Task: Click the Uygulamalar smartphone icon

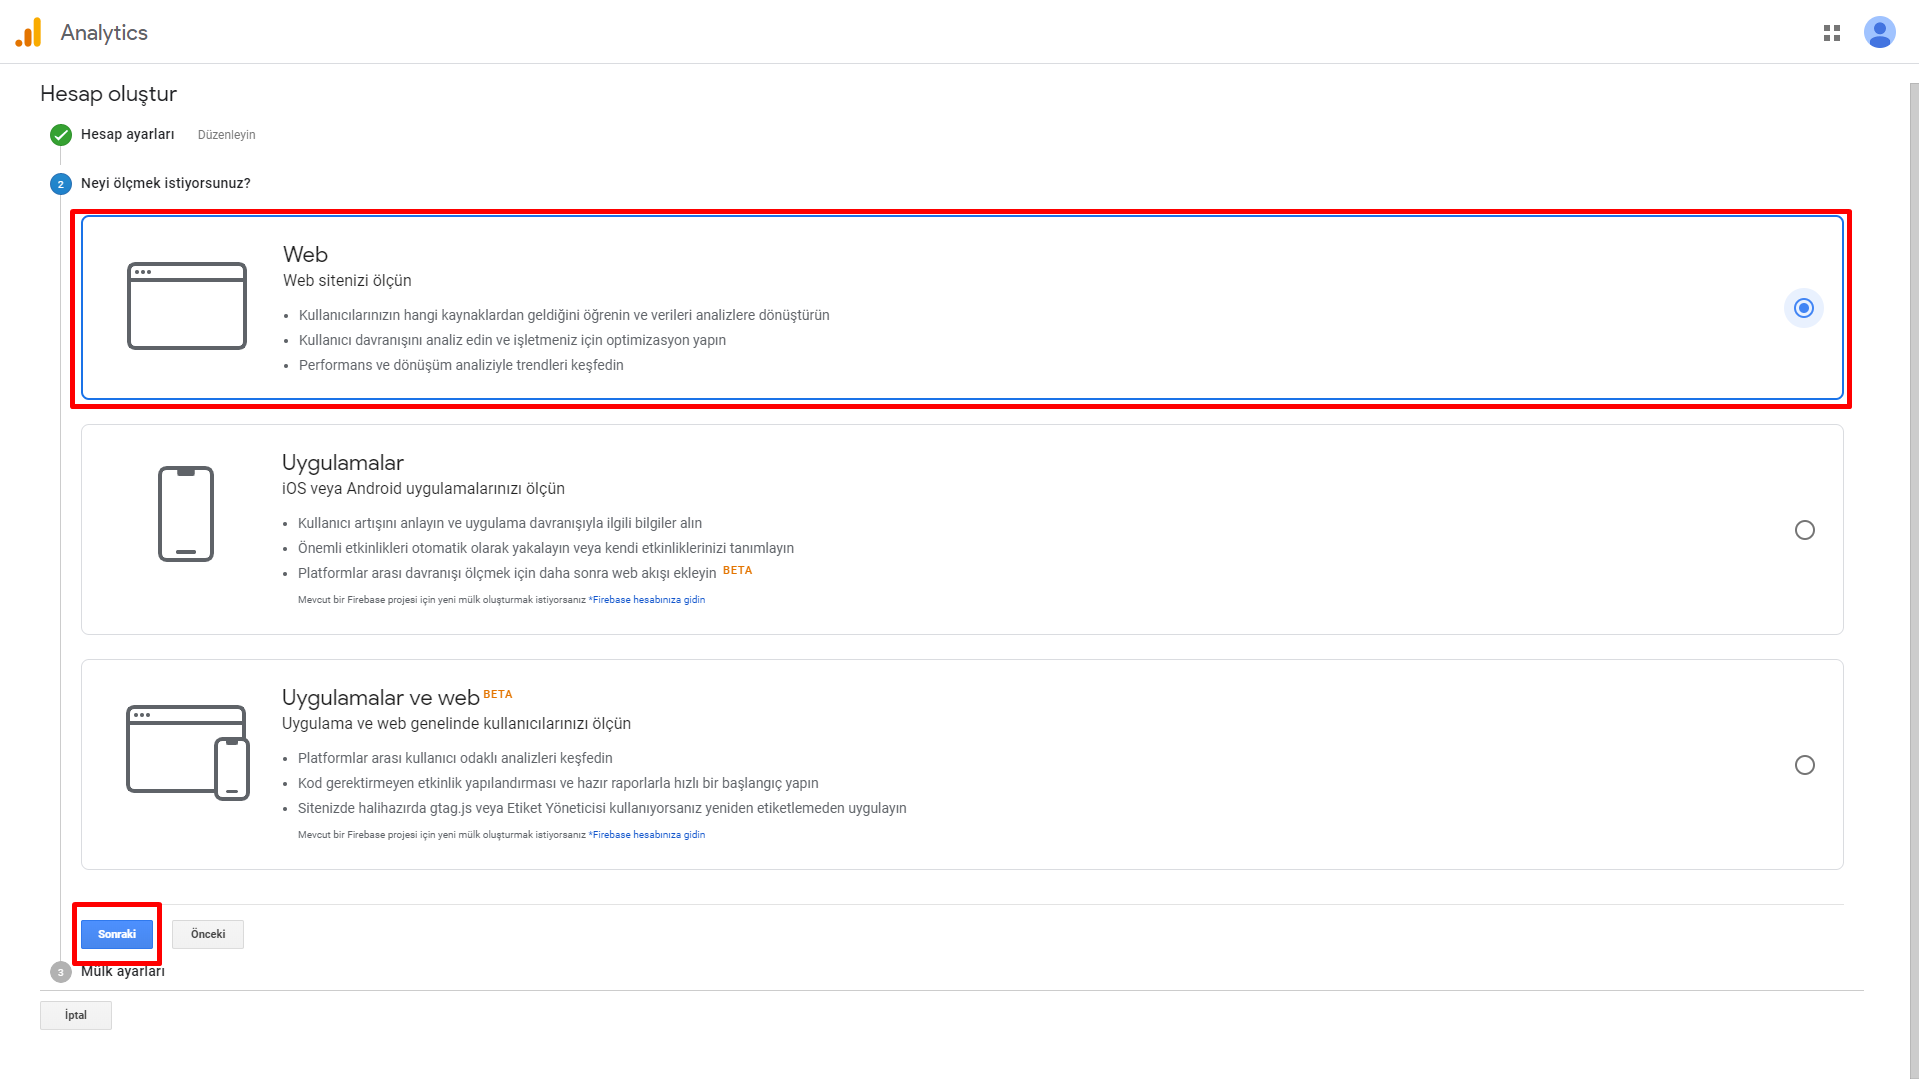Action: pos(186,514)
